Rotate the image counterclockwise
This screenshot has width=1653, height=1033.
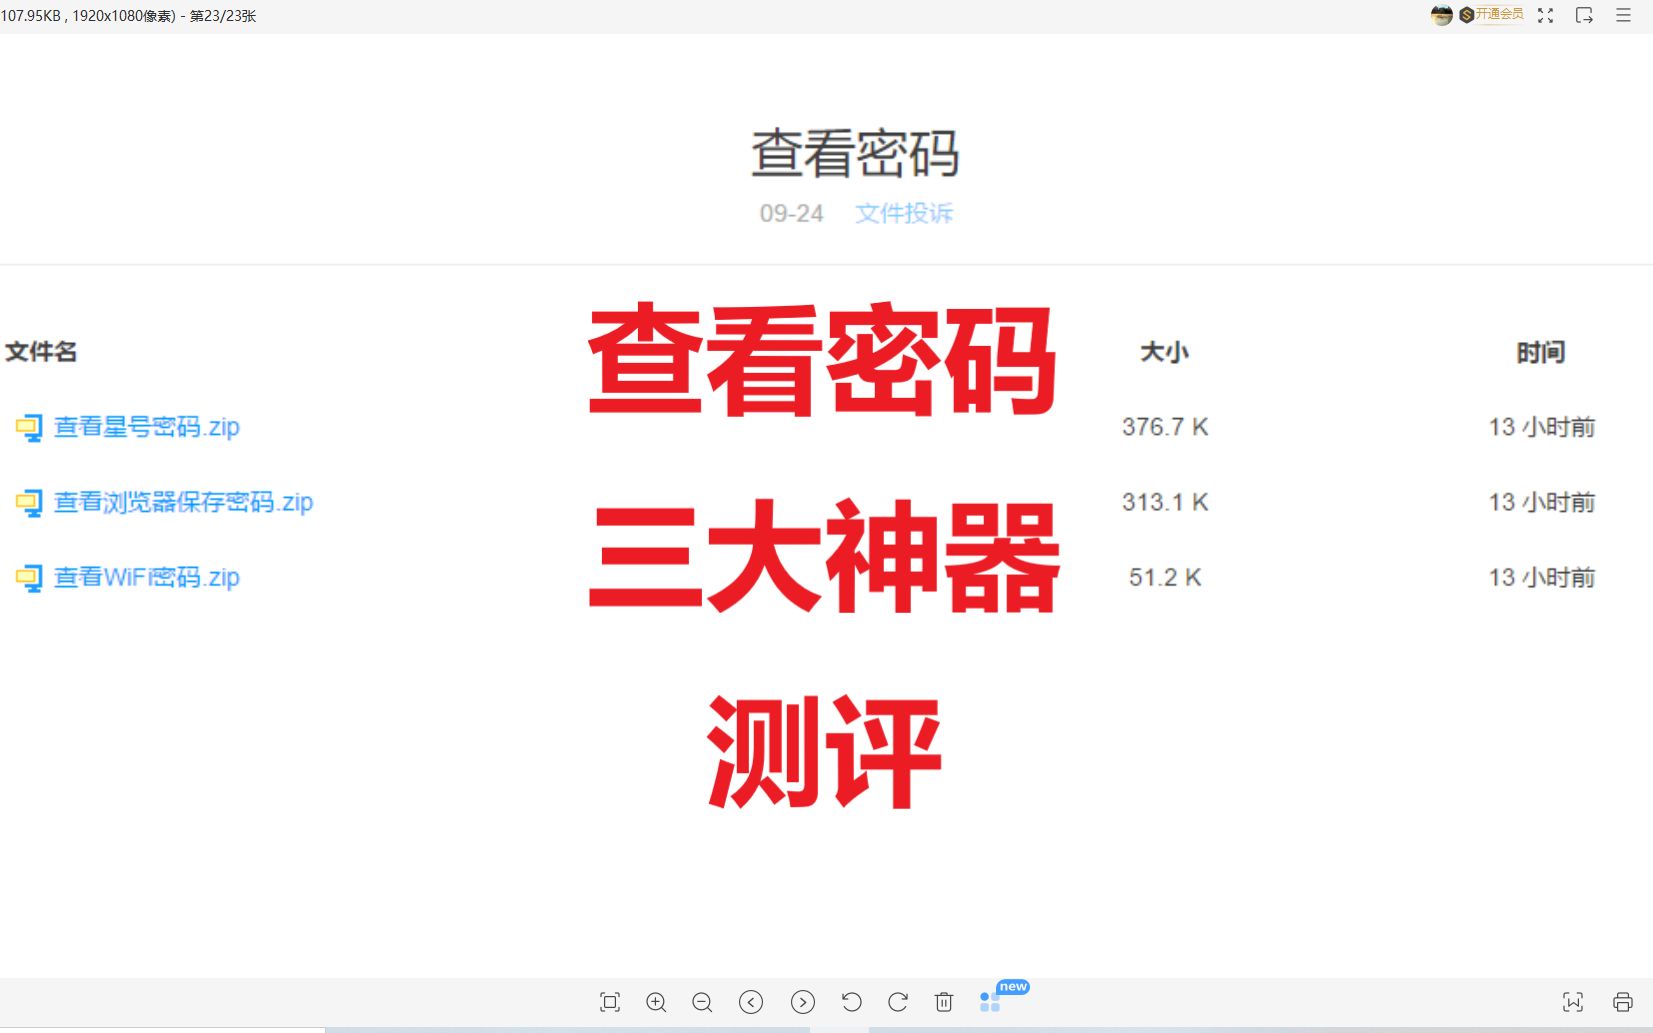coord(851,1001)
